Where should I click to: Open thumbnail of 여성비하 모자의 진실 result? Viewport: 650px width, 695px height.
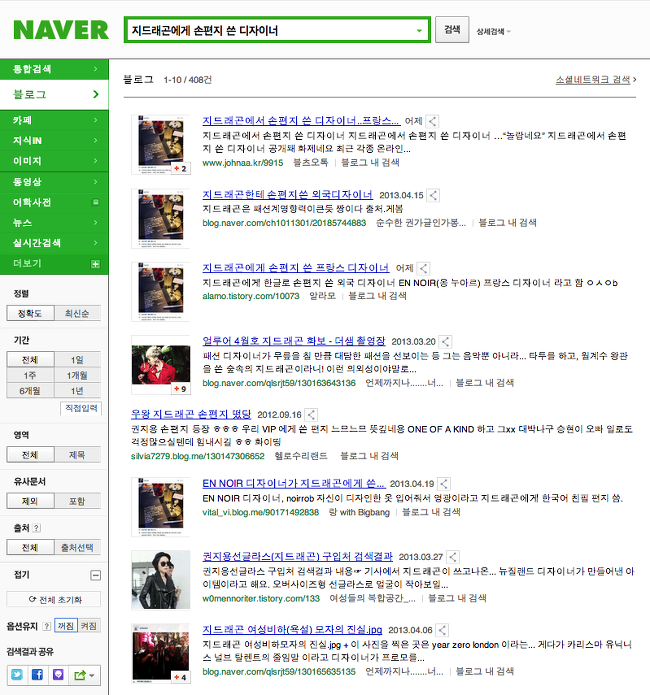161,653
